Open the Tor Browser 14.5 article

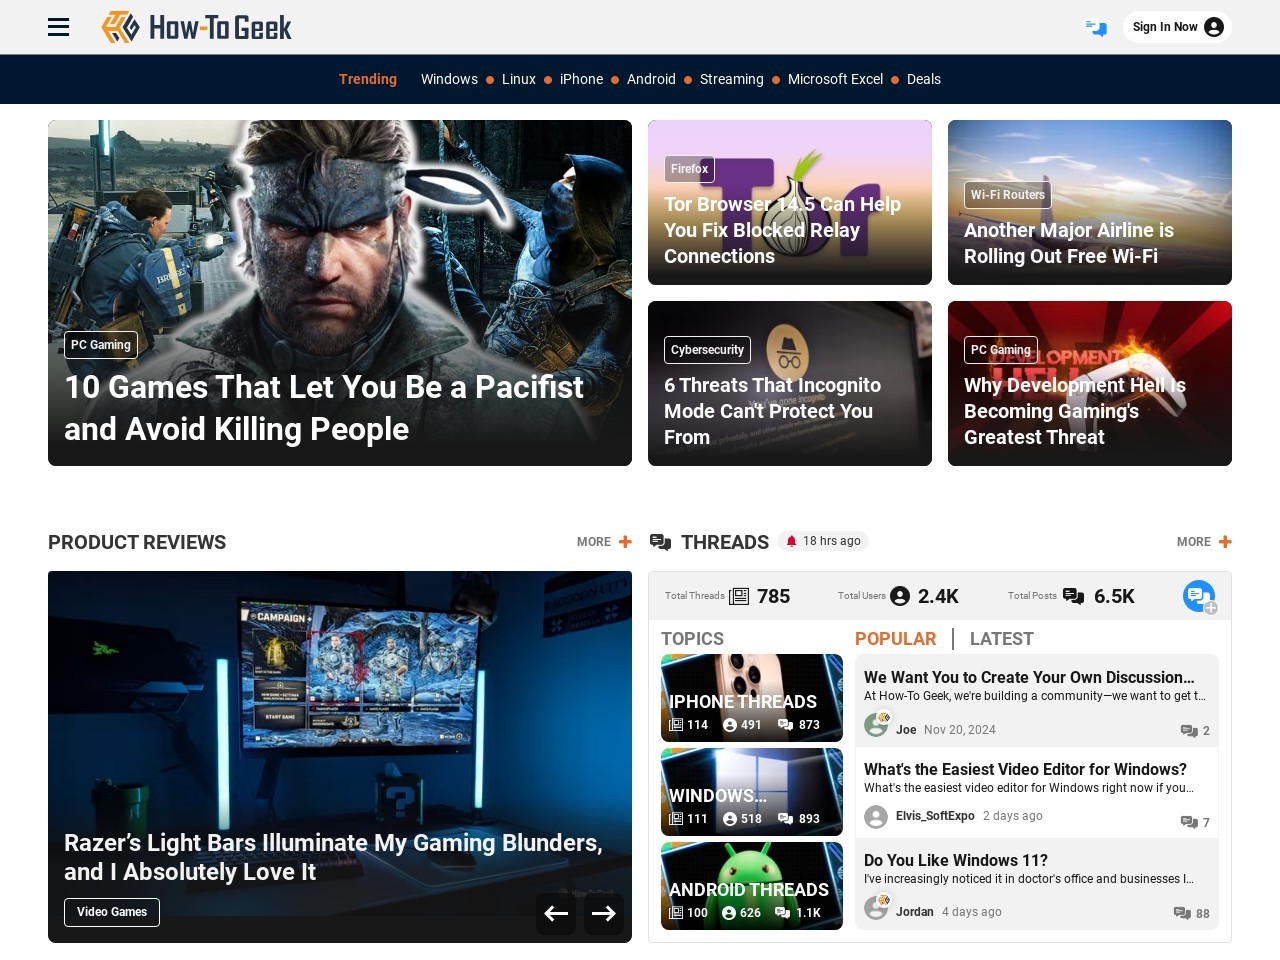click(783, 230)
